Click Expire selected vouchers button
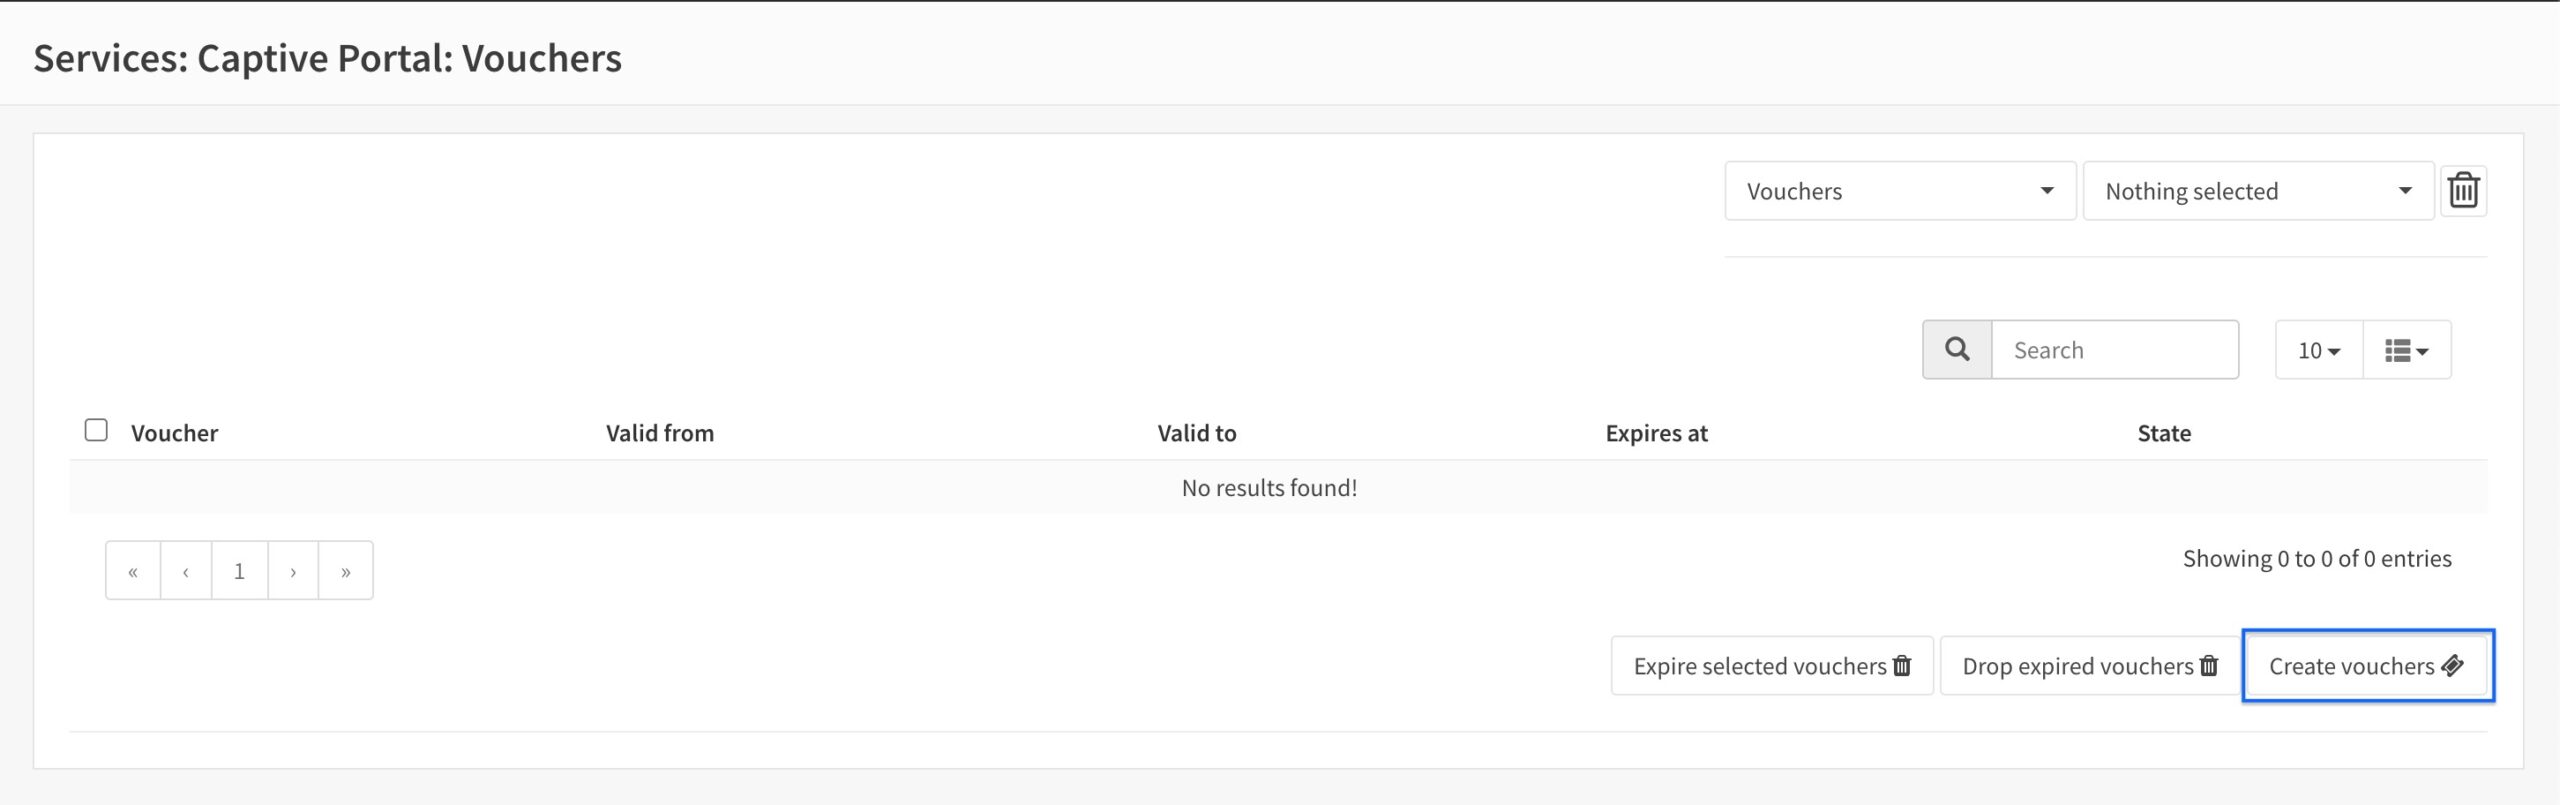 1772,666
